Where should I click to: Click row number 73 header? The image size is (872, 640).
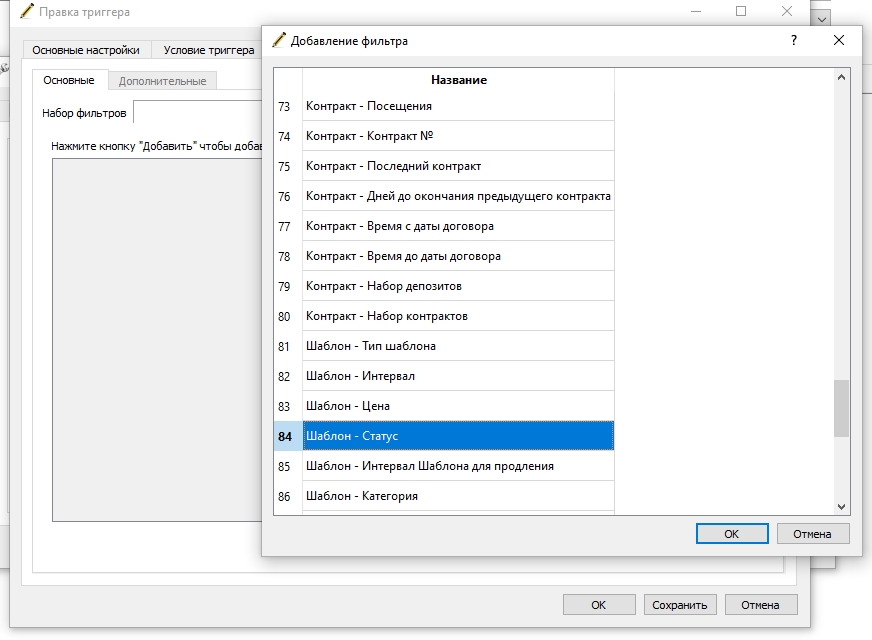point(288,106)
